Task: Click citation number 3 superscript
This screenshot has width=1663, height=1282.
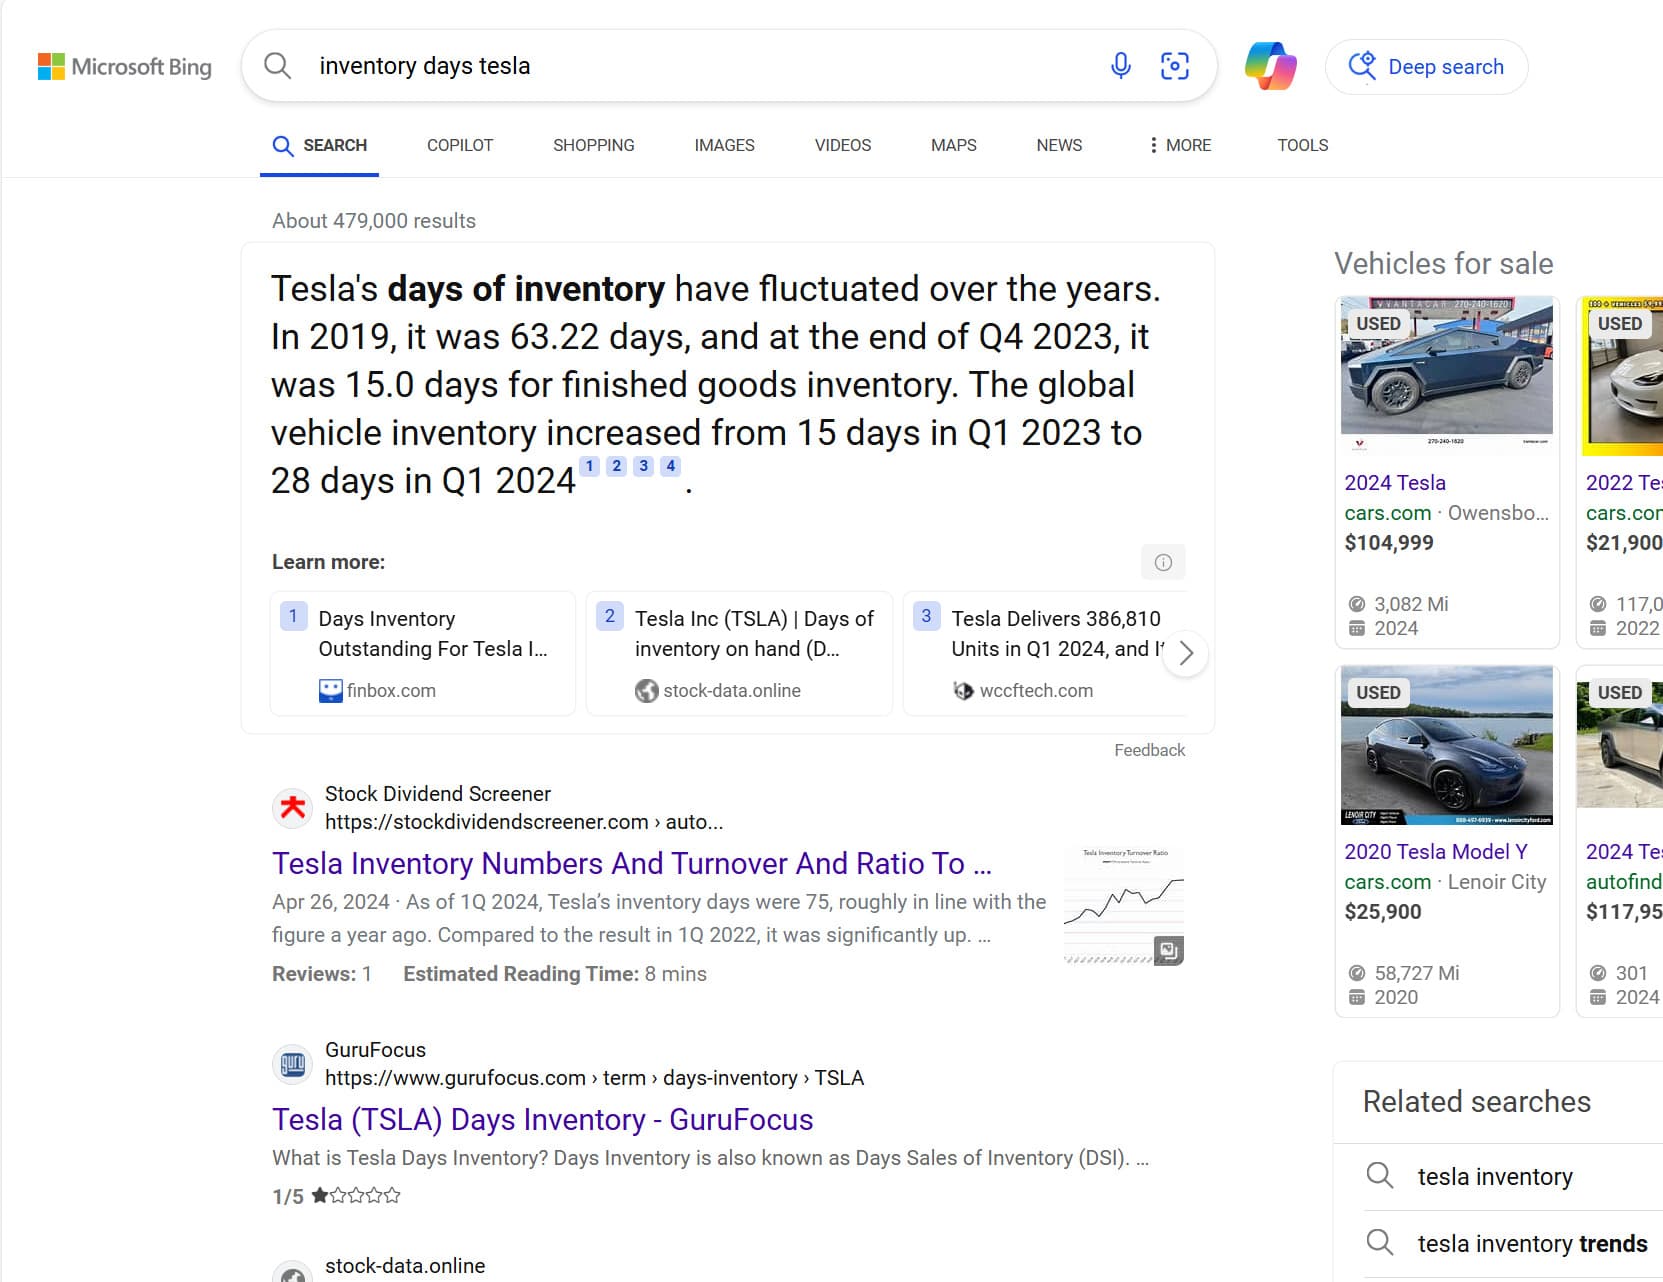Action: (644, 466)
